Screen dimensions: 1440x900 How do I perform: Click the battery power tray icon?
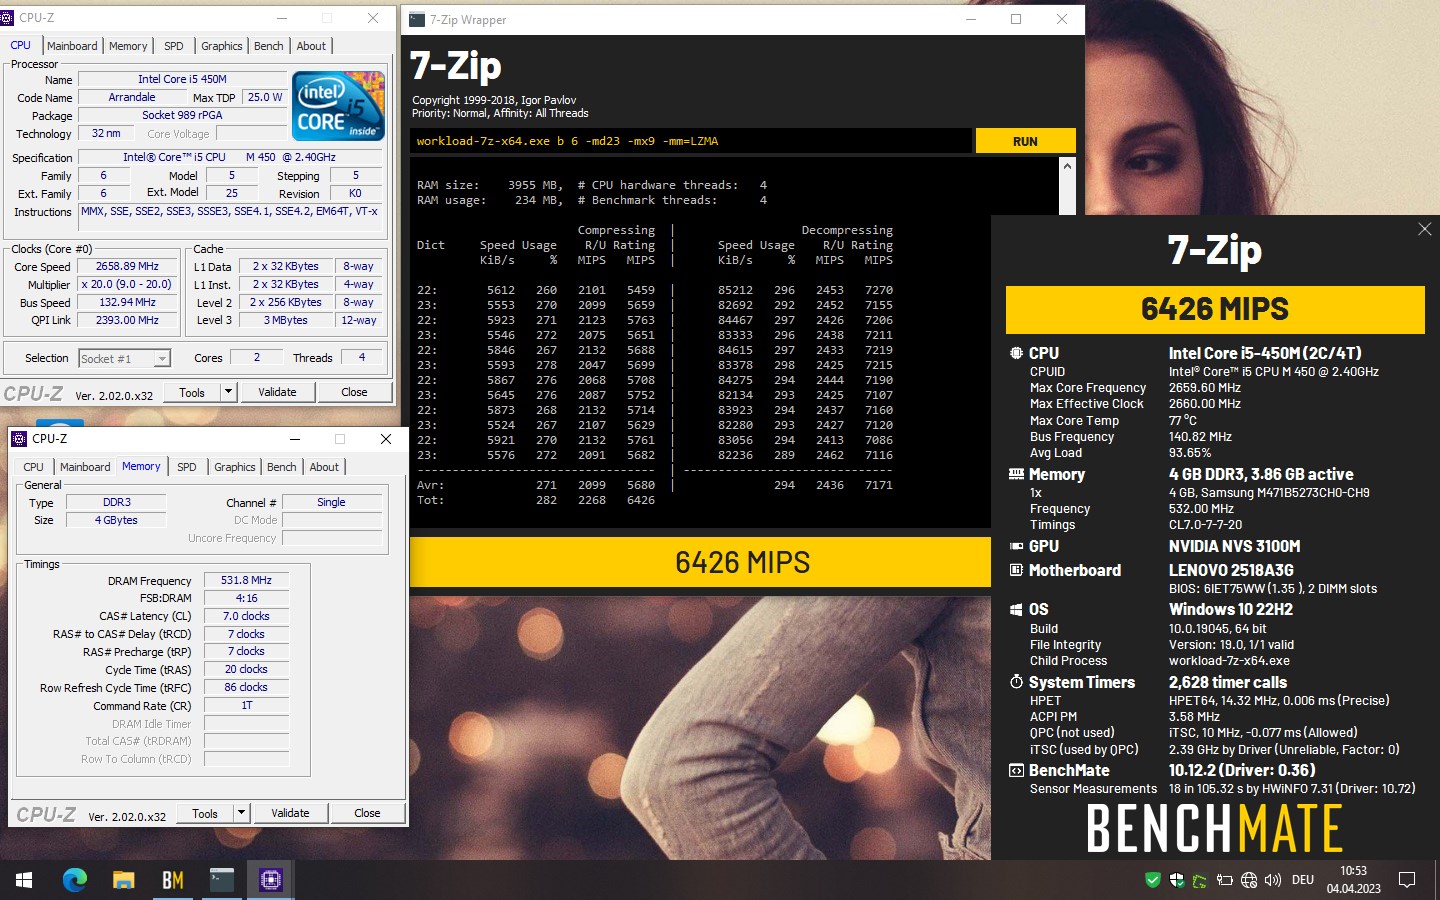click(x=1224, y=881)
